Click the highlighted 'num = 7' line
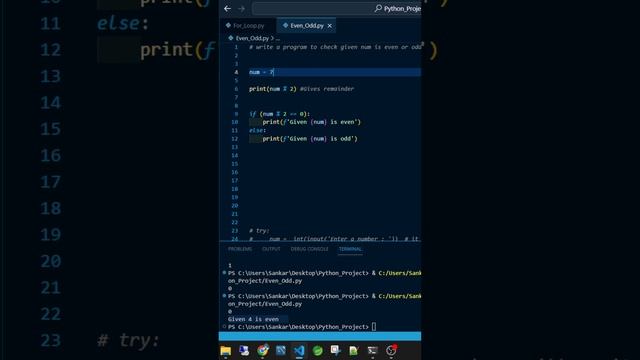Viewport: 640px width, 360px height. coord(335,72)
